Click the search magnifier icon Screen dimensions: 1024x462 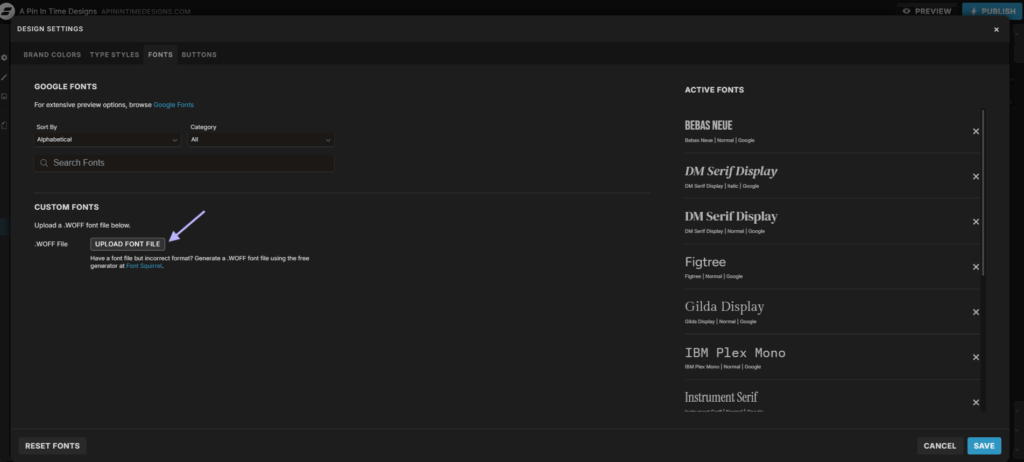44,163
